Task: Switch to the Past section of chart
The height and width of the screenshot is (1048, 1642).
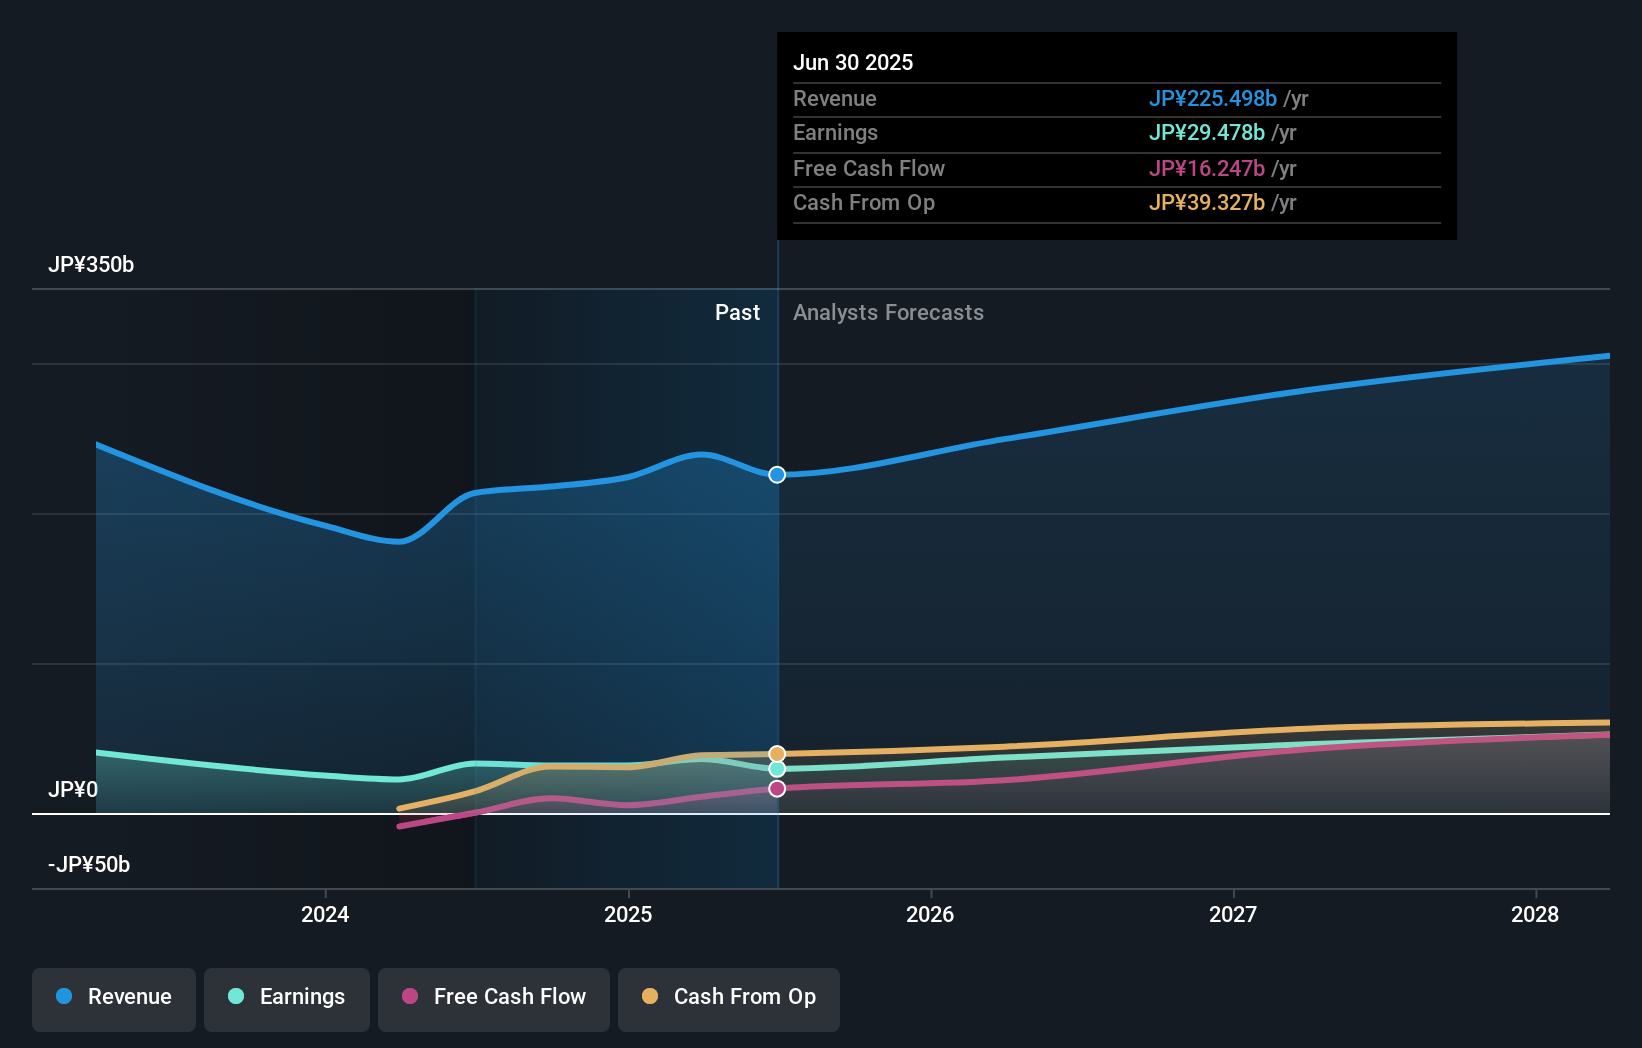Action: pyautogui.click(x=737, y=312)
